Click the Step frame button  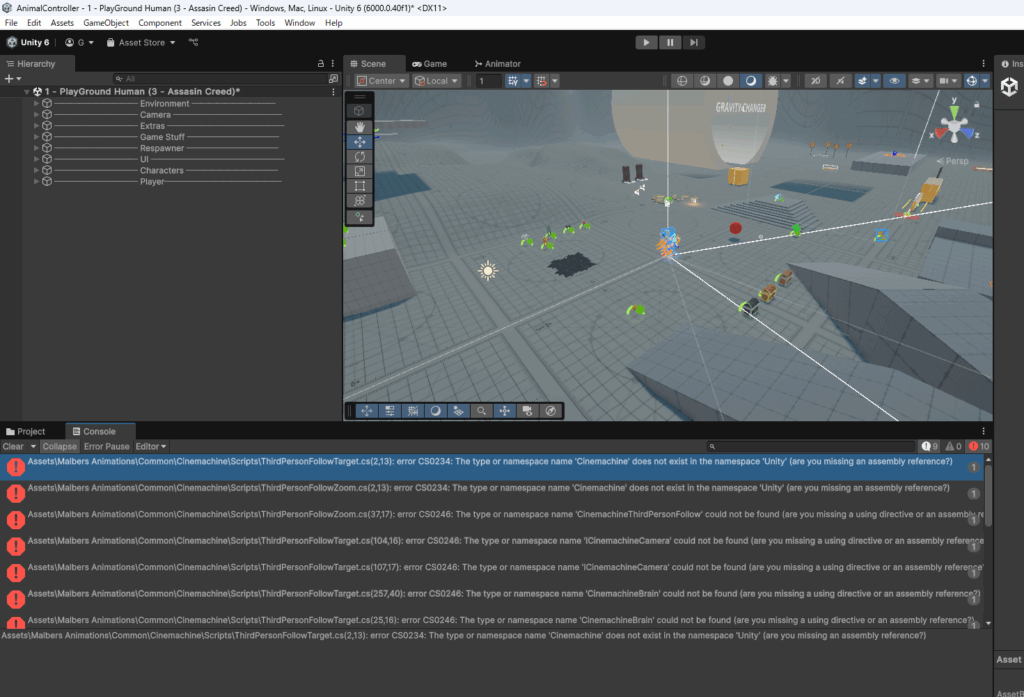click(694, 42)
